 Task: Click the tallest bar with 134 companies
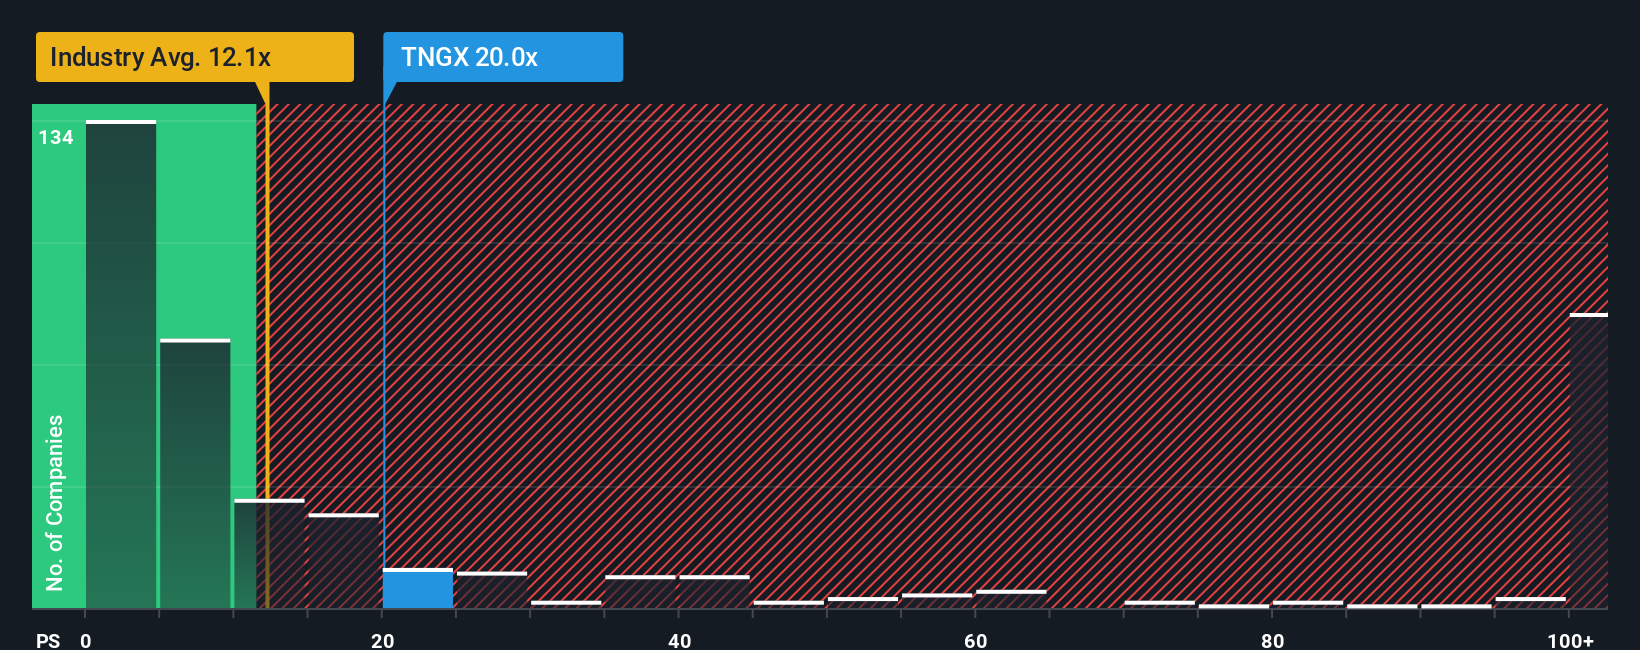(121, 365)
